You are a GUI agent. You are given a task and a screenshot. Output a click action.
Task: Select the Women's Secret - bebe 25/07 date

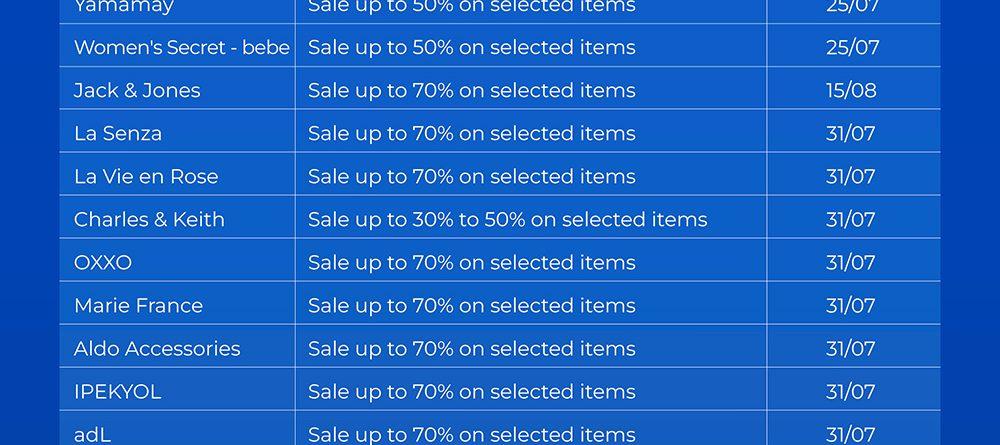851,47
